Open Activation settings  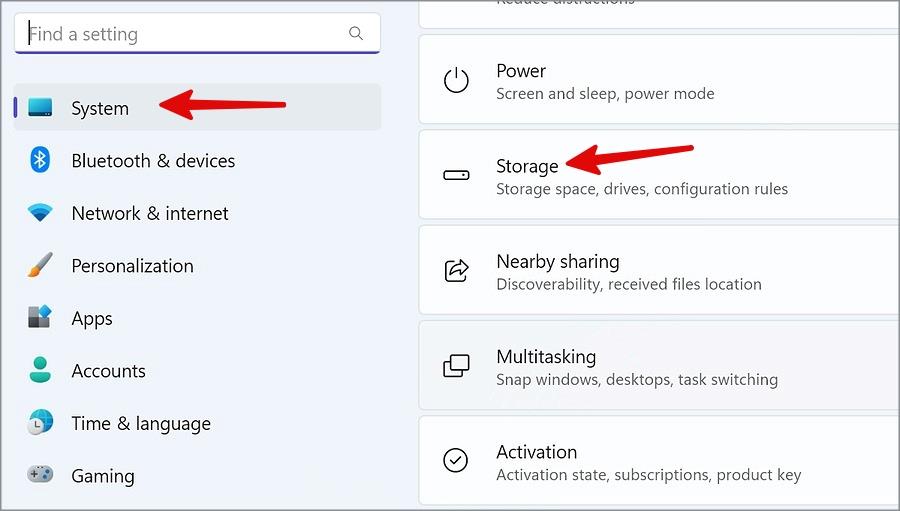coord(659,460)
